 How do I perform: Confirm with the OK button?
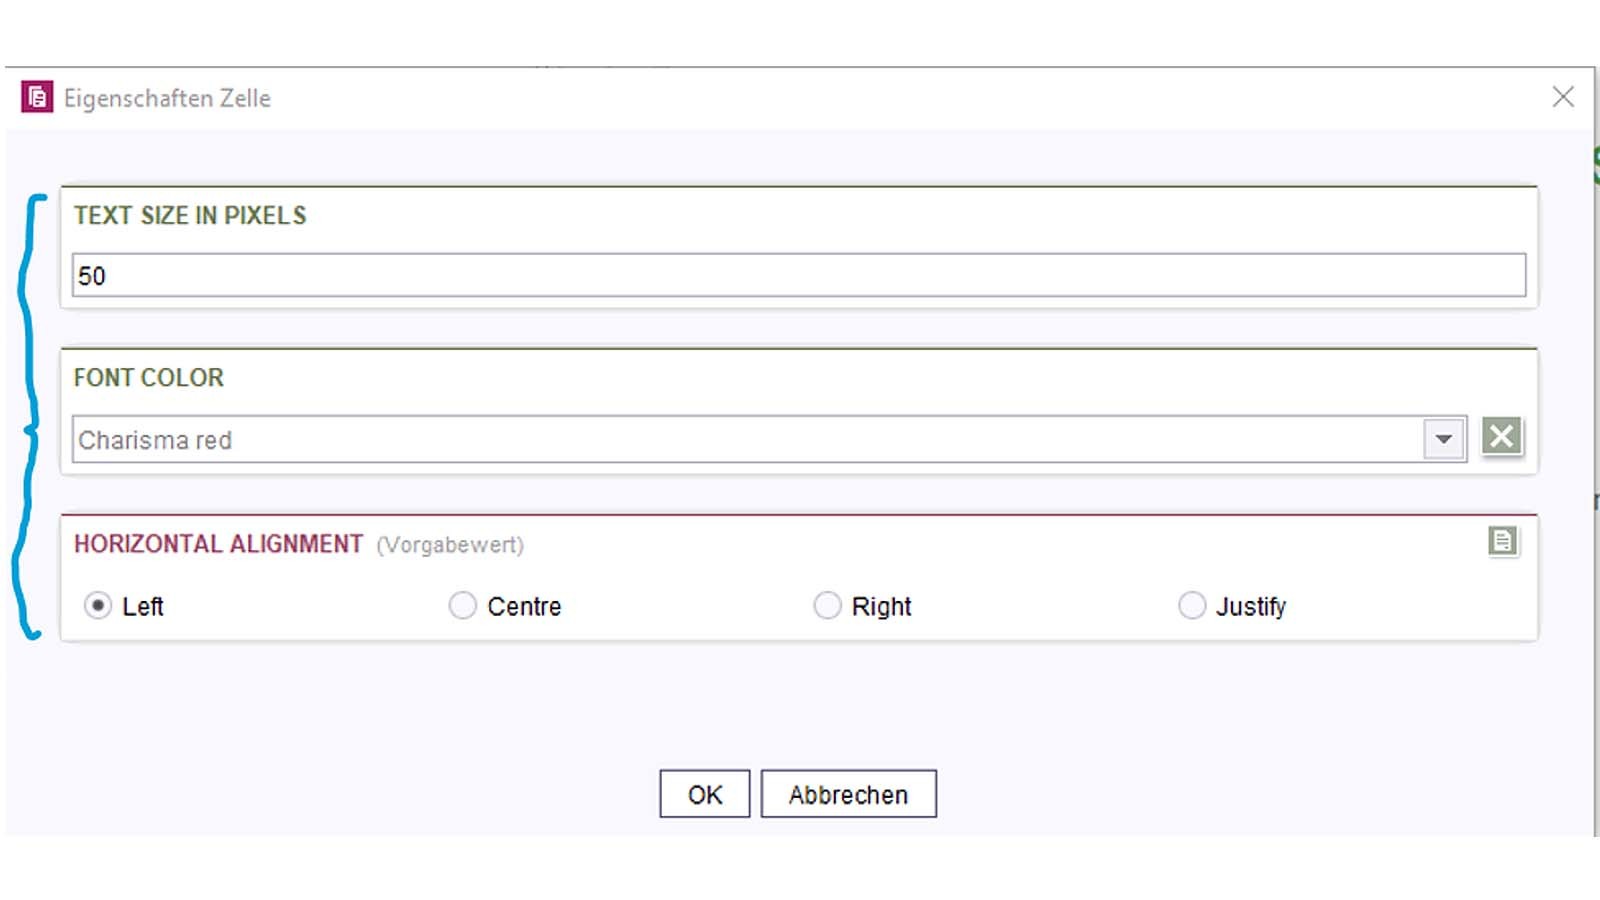pos(704,794)
